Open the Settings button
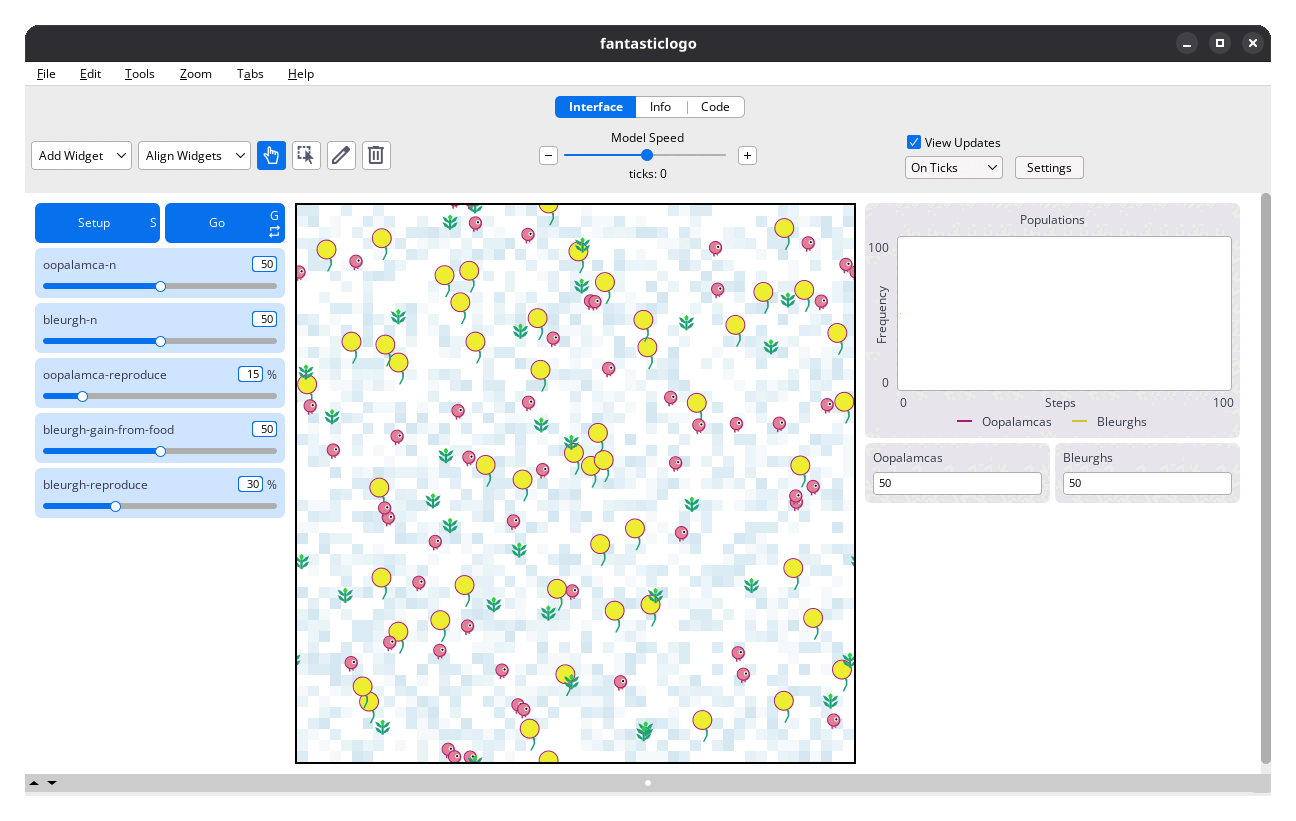This screenshot has width=1296, height=821. click(x=1048, y=168)
